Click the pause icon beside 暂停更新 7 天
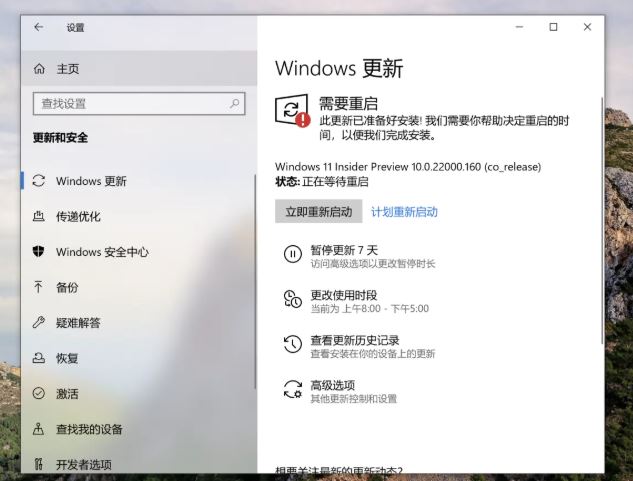Screen dimensions: 633x481 click(x=293, y=254)
